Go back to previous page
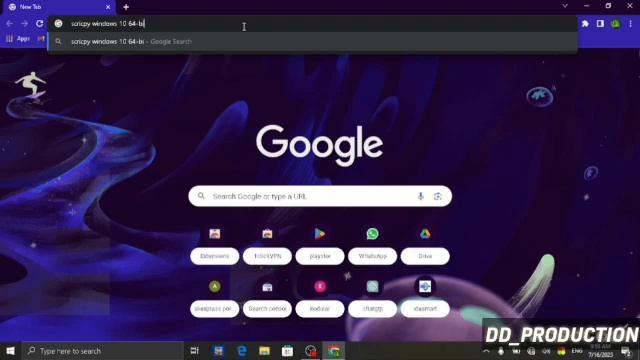 (9, 24)
